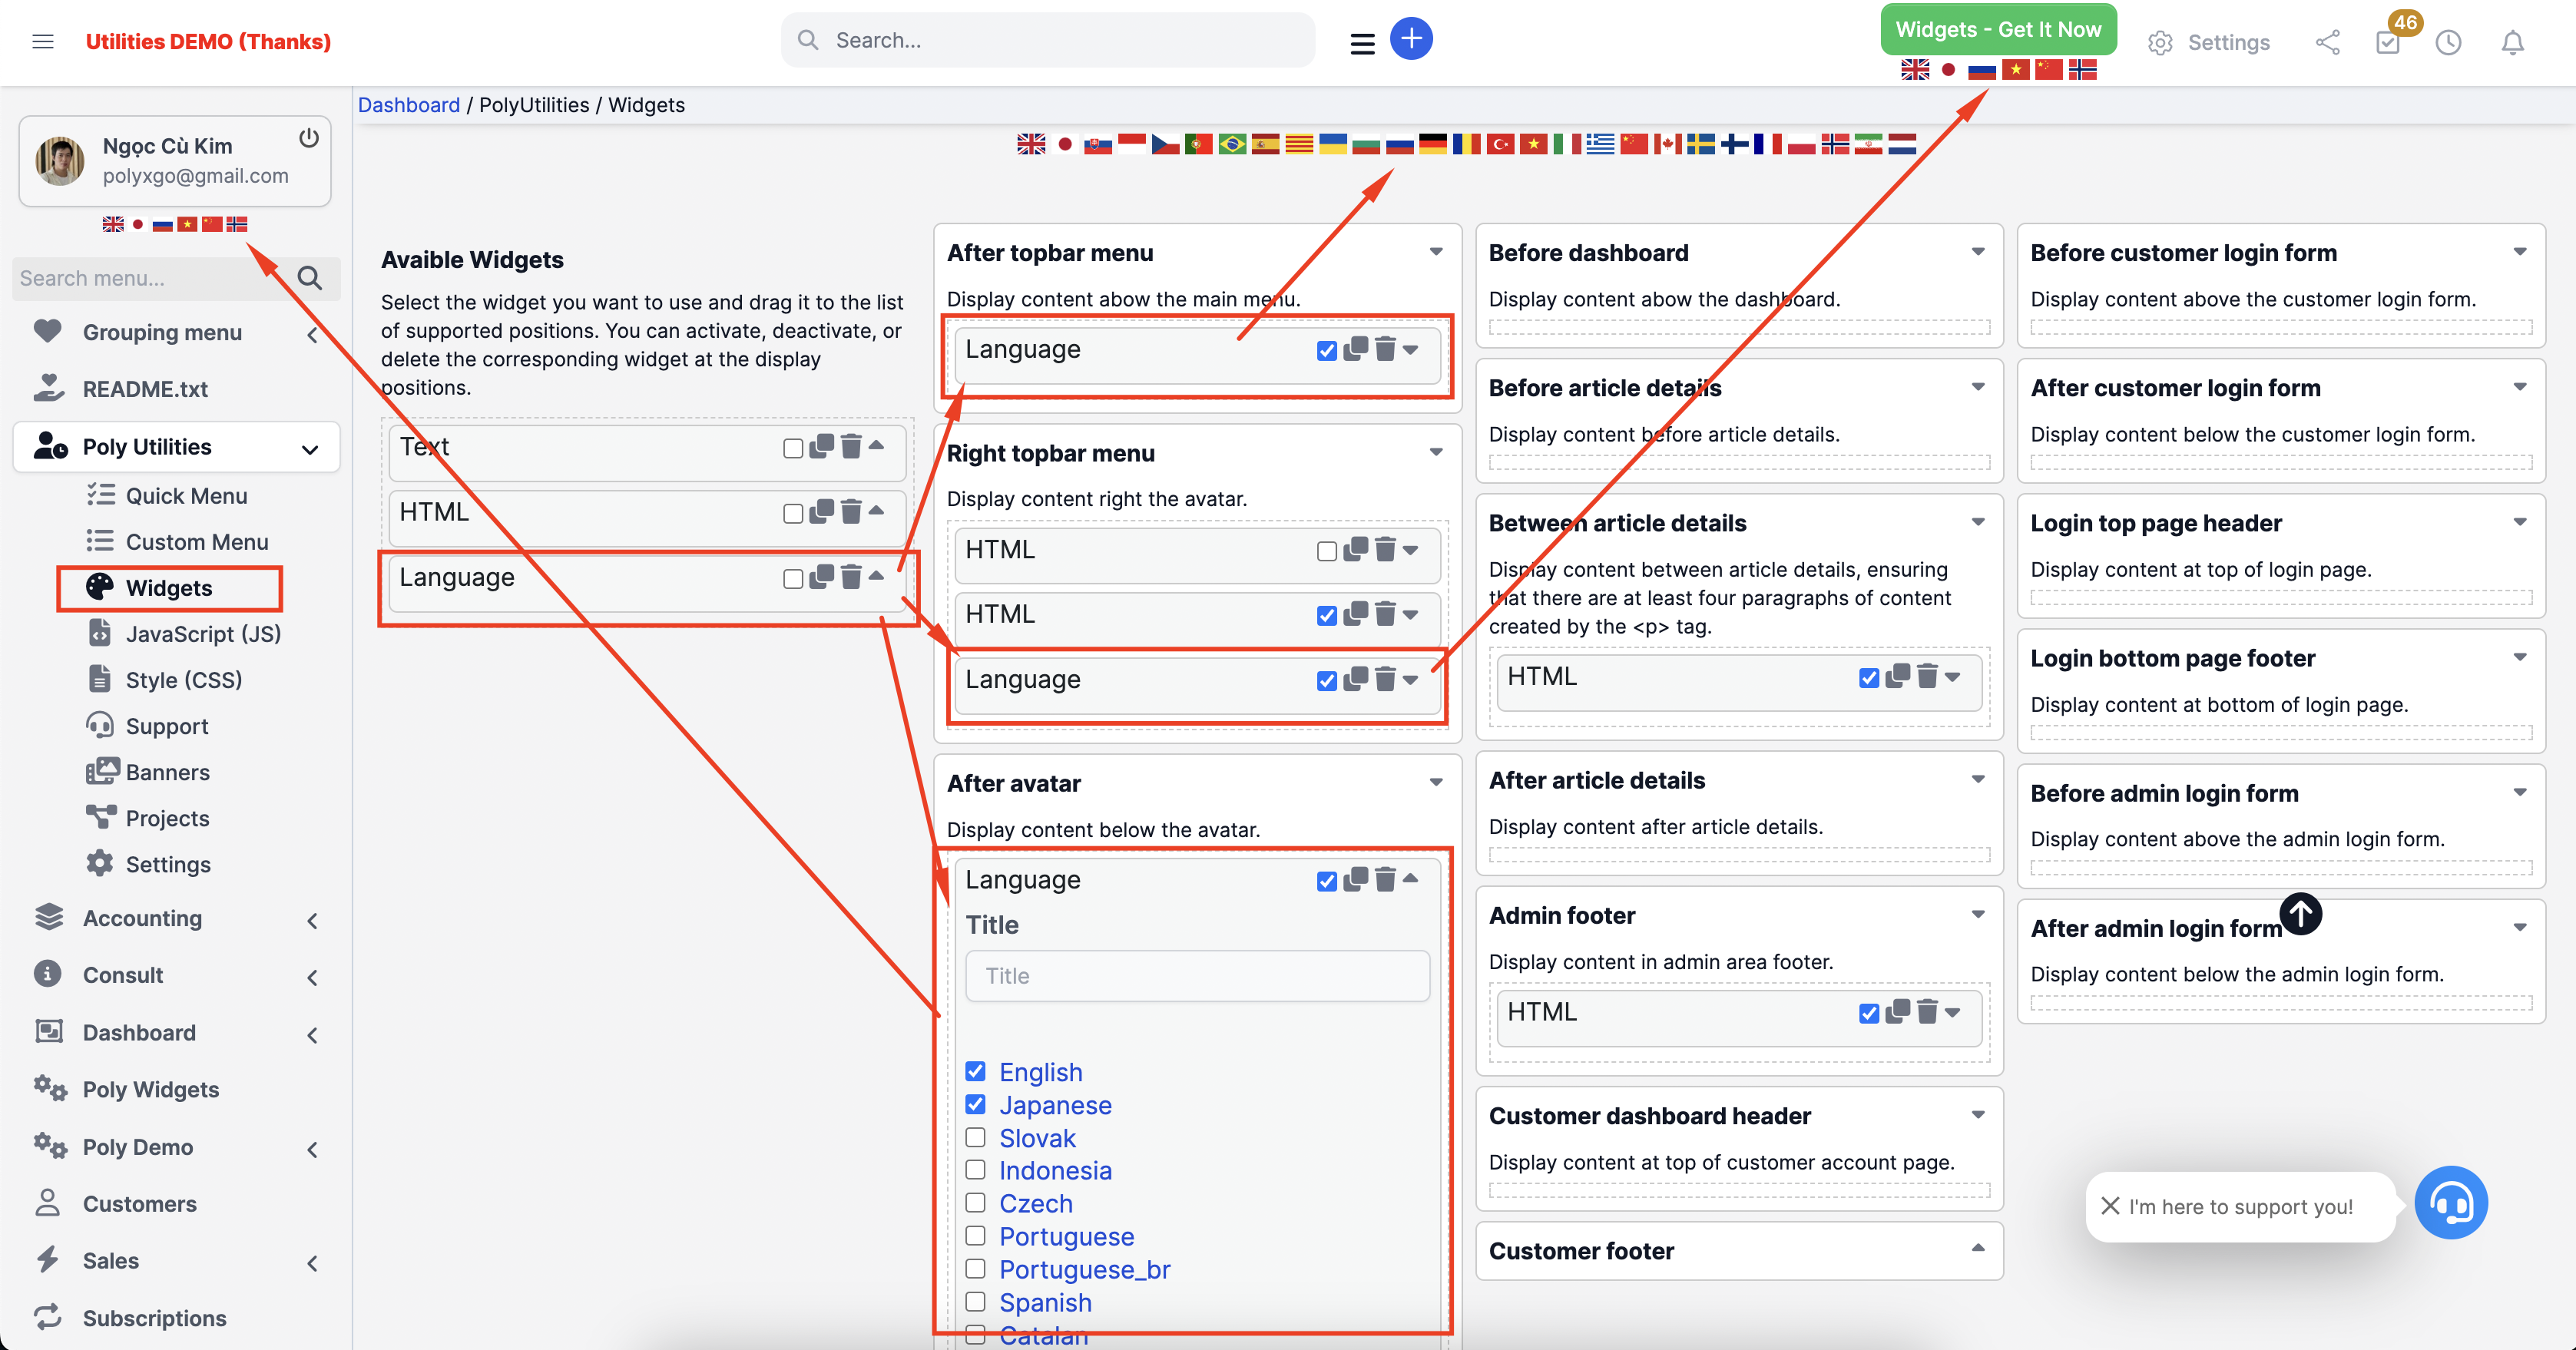Collapse the Before dashboard section
This screenshot has width=2576, height=1350.
(1977, 252)
